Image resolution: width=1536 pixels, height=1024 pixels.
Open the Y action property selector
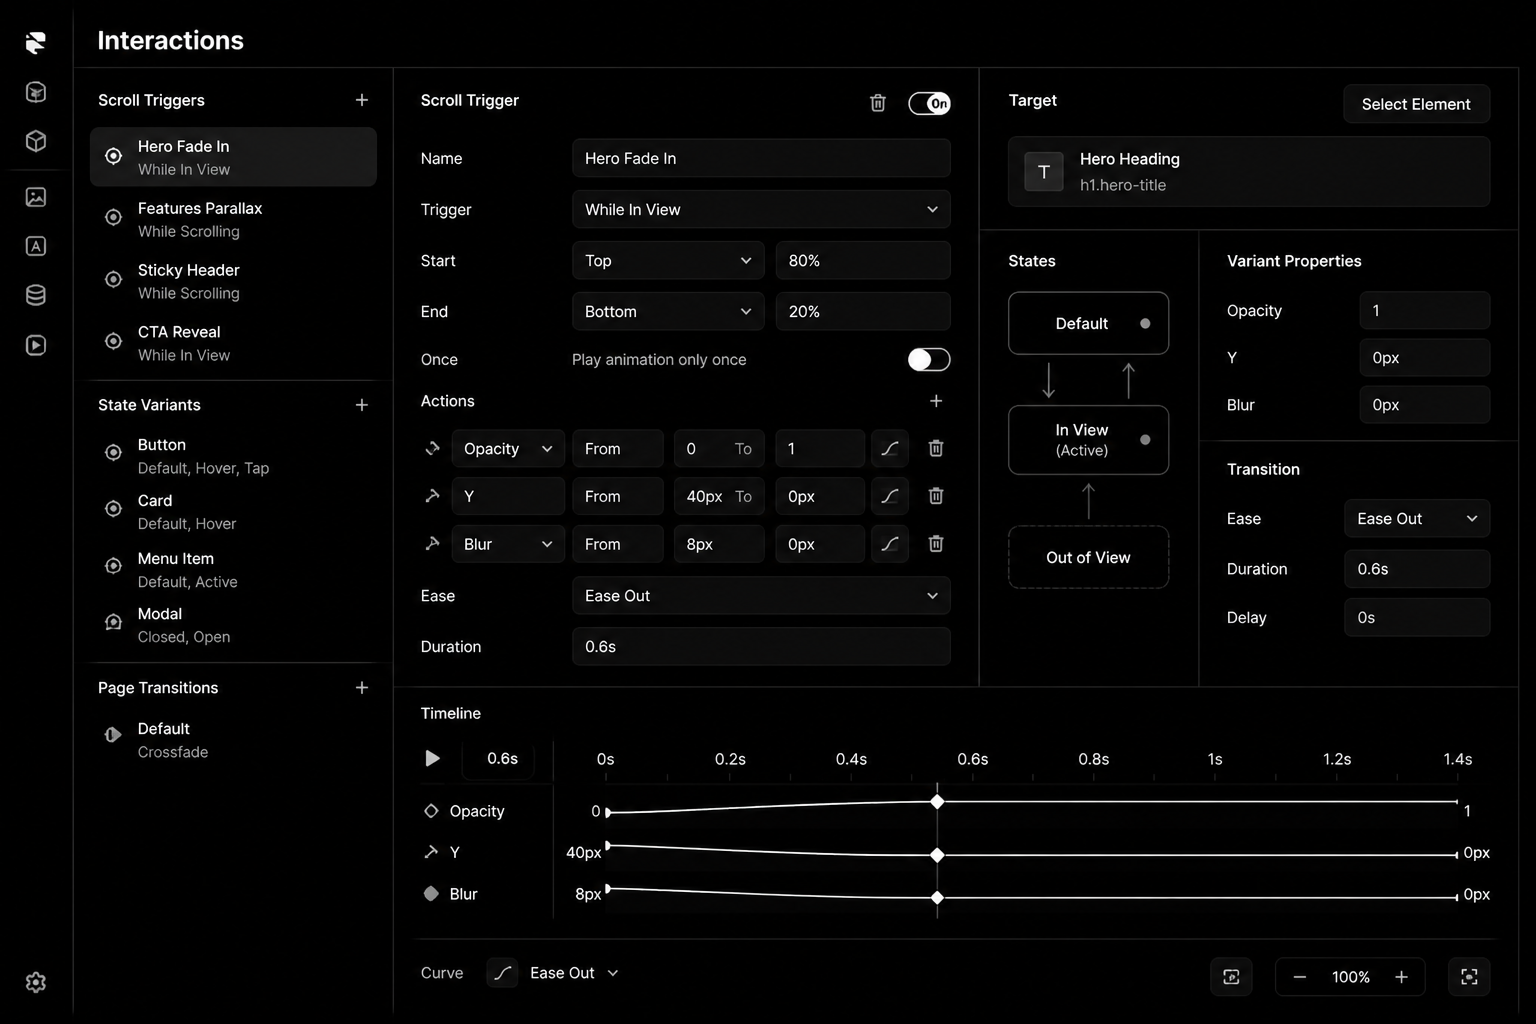coord(508,496)
